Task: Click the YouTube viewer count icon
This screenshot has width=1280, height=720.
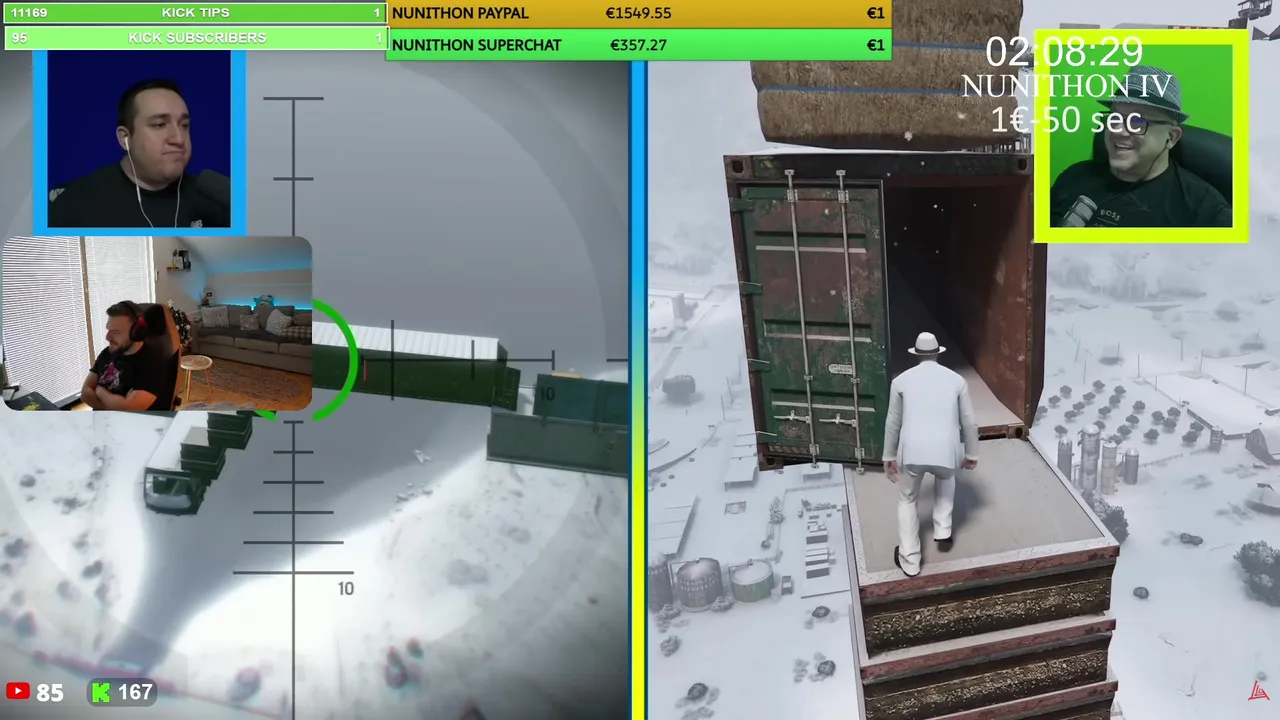Action: pos(18,691)
